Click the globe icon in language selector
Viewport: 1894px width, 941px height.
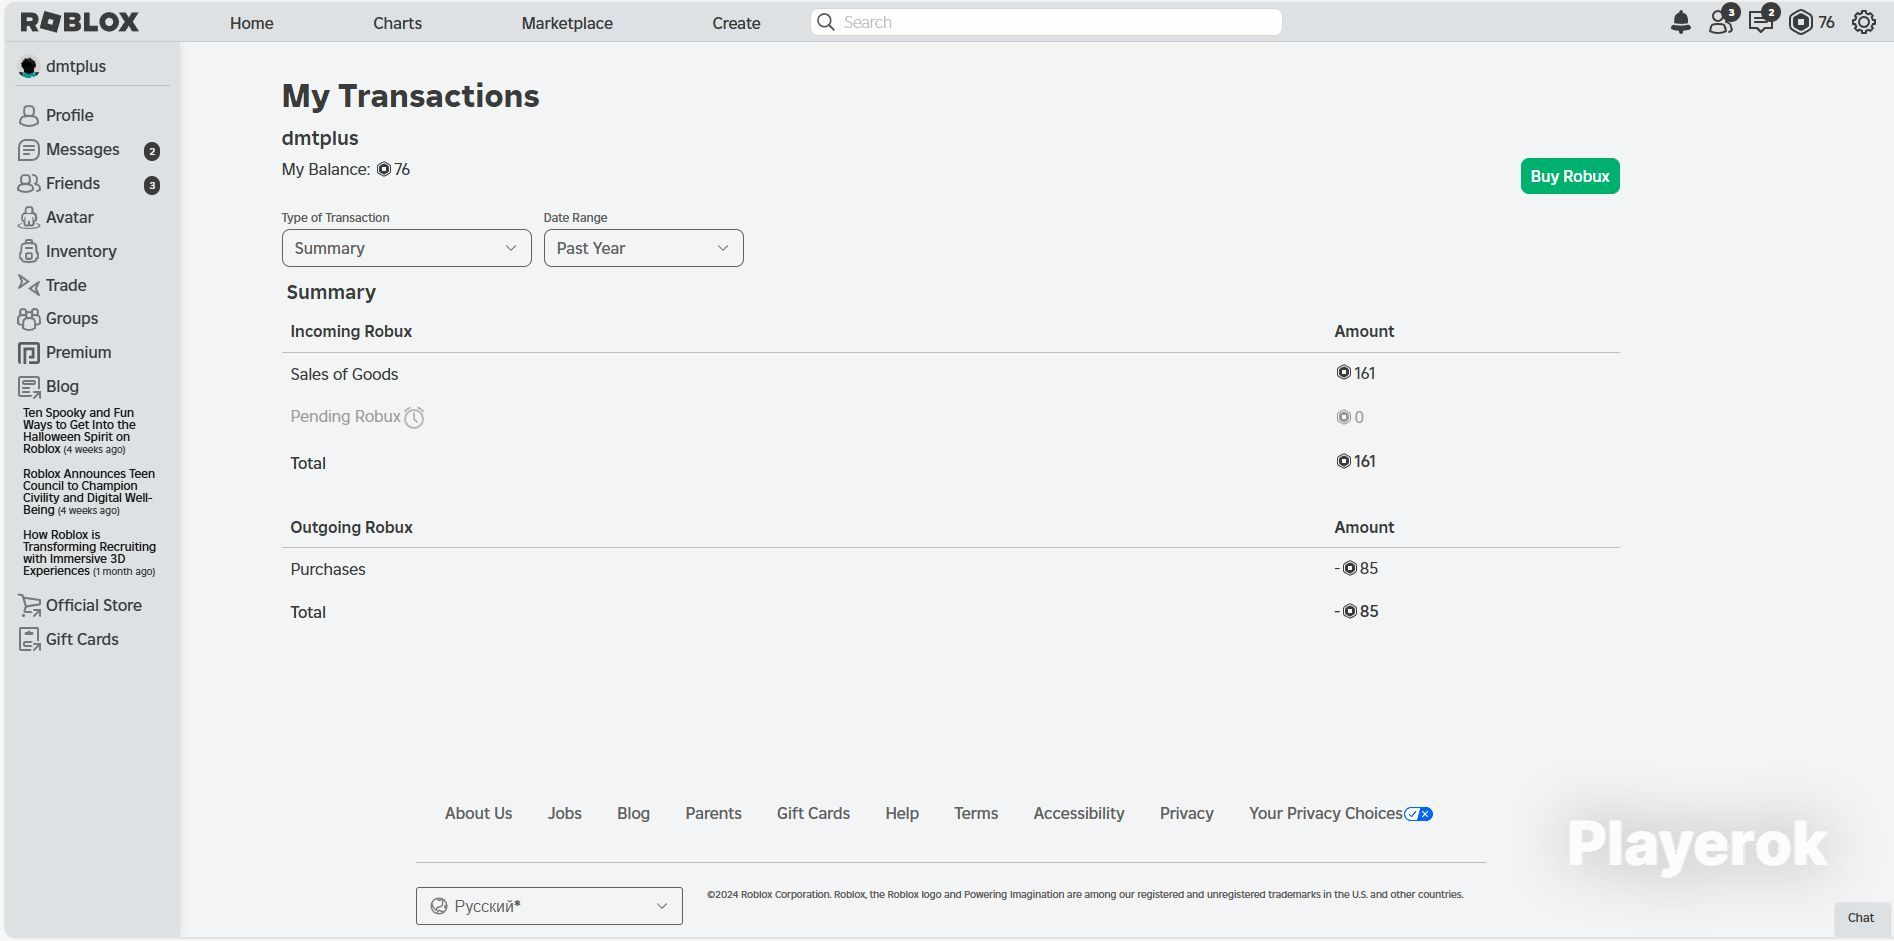tap(438, 906)
